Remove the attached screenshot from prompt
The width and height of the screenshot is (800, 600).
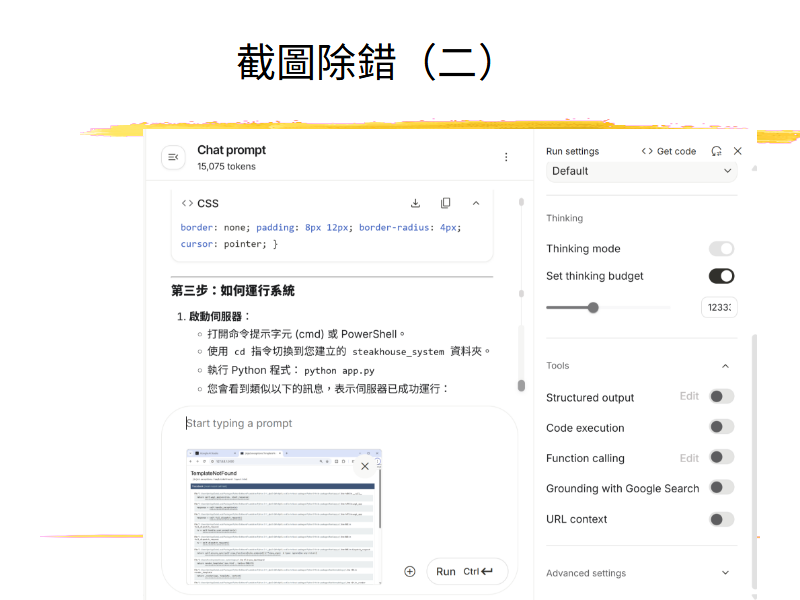click(x=365, y=466)
